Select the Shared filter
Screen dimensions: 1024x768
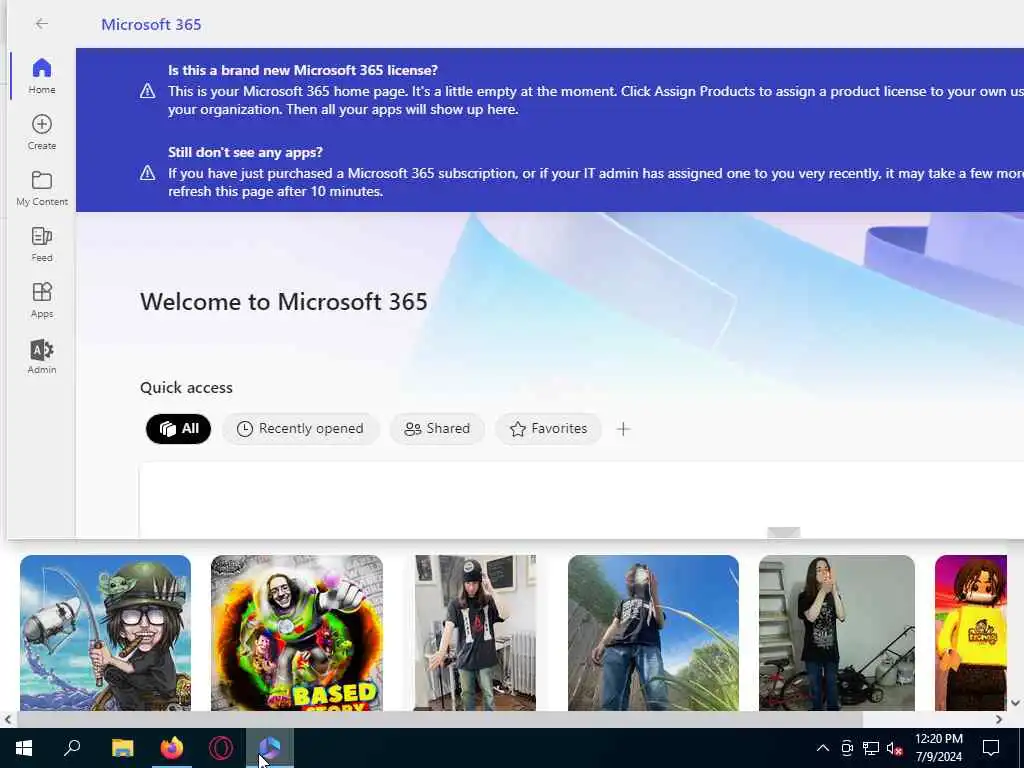(437, 428)
